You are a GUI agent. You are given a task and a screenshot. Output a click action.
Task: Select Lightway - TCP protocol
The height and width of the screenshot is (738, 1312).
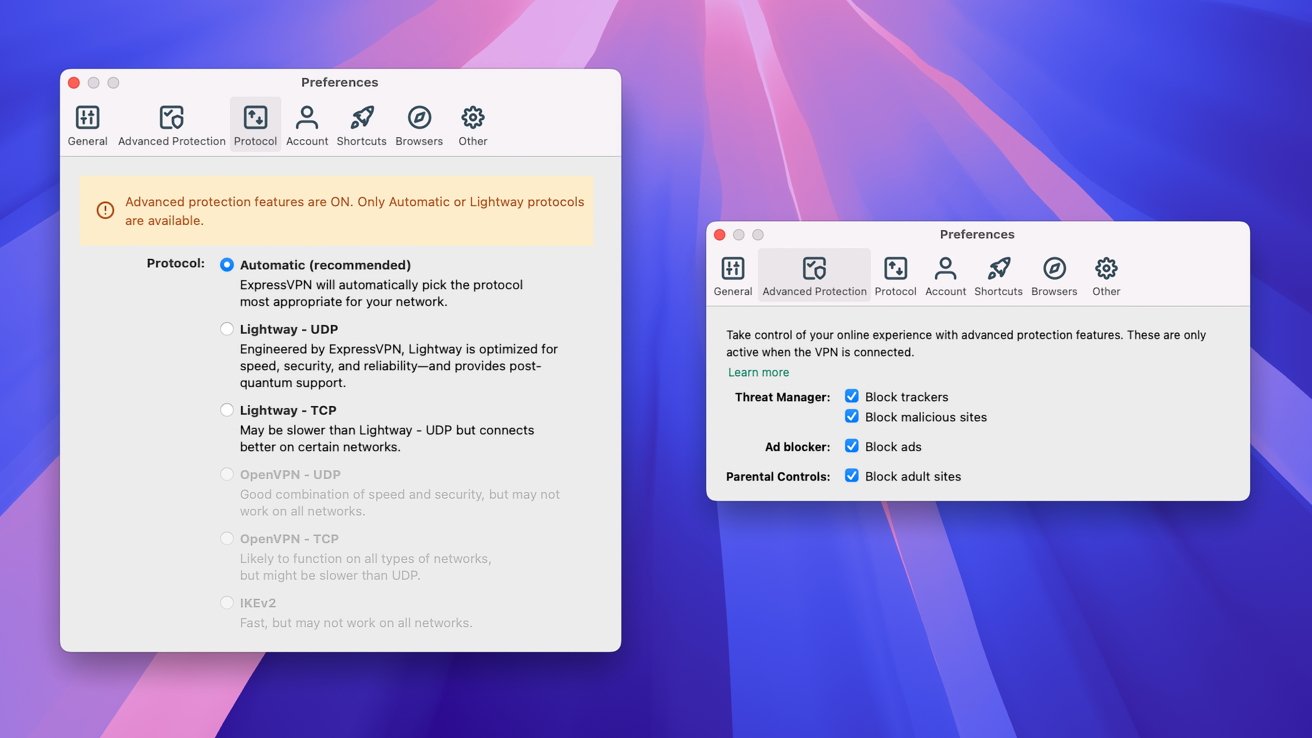coord(227,410)
